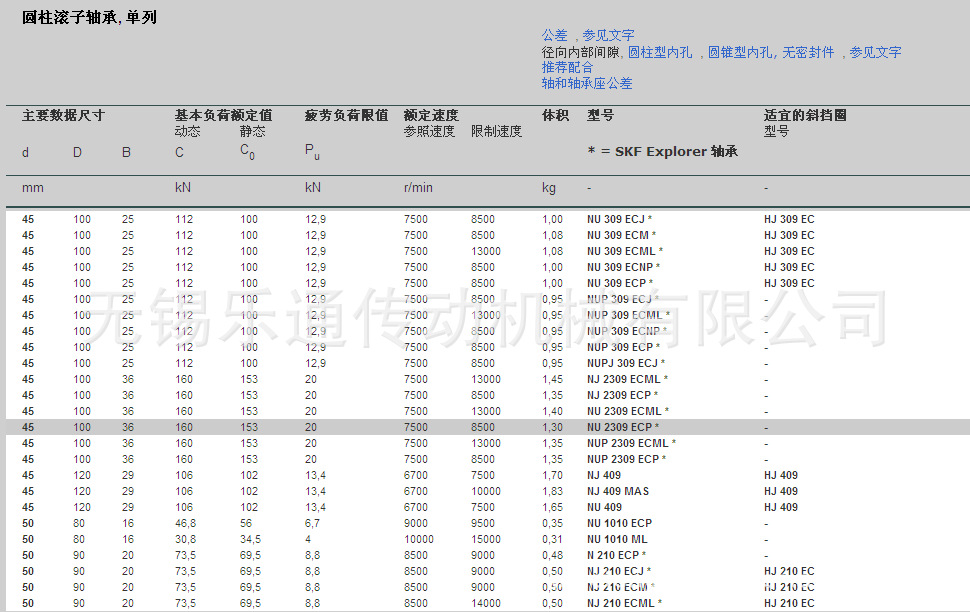
Task: Click the 静态 subheader
Action: coord(252,131)
